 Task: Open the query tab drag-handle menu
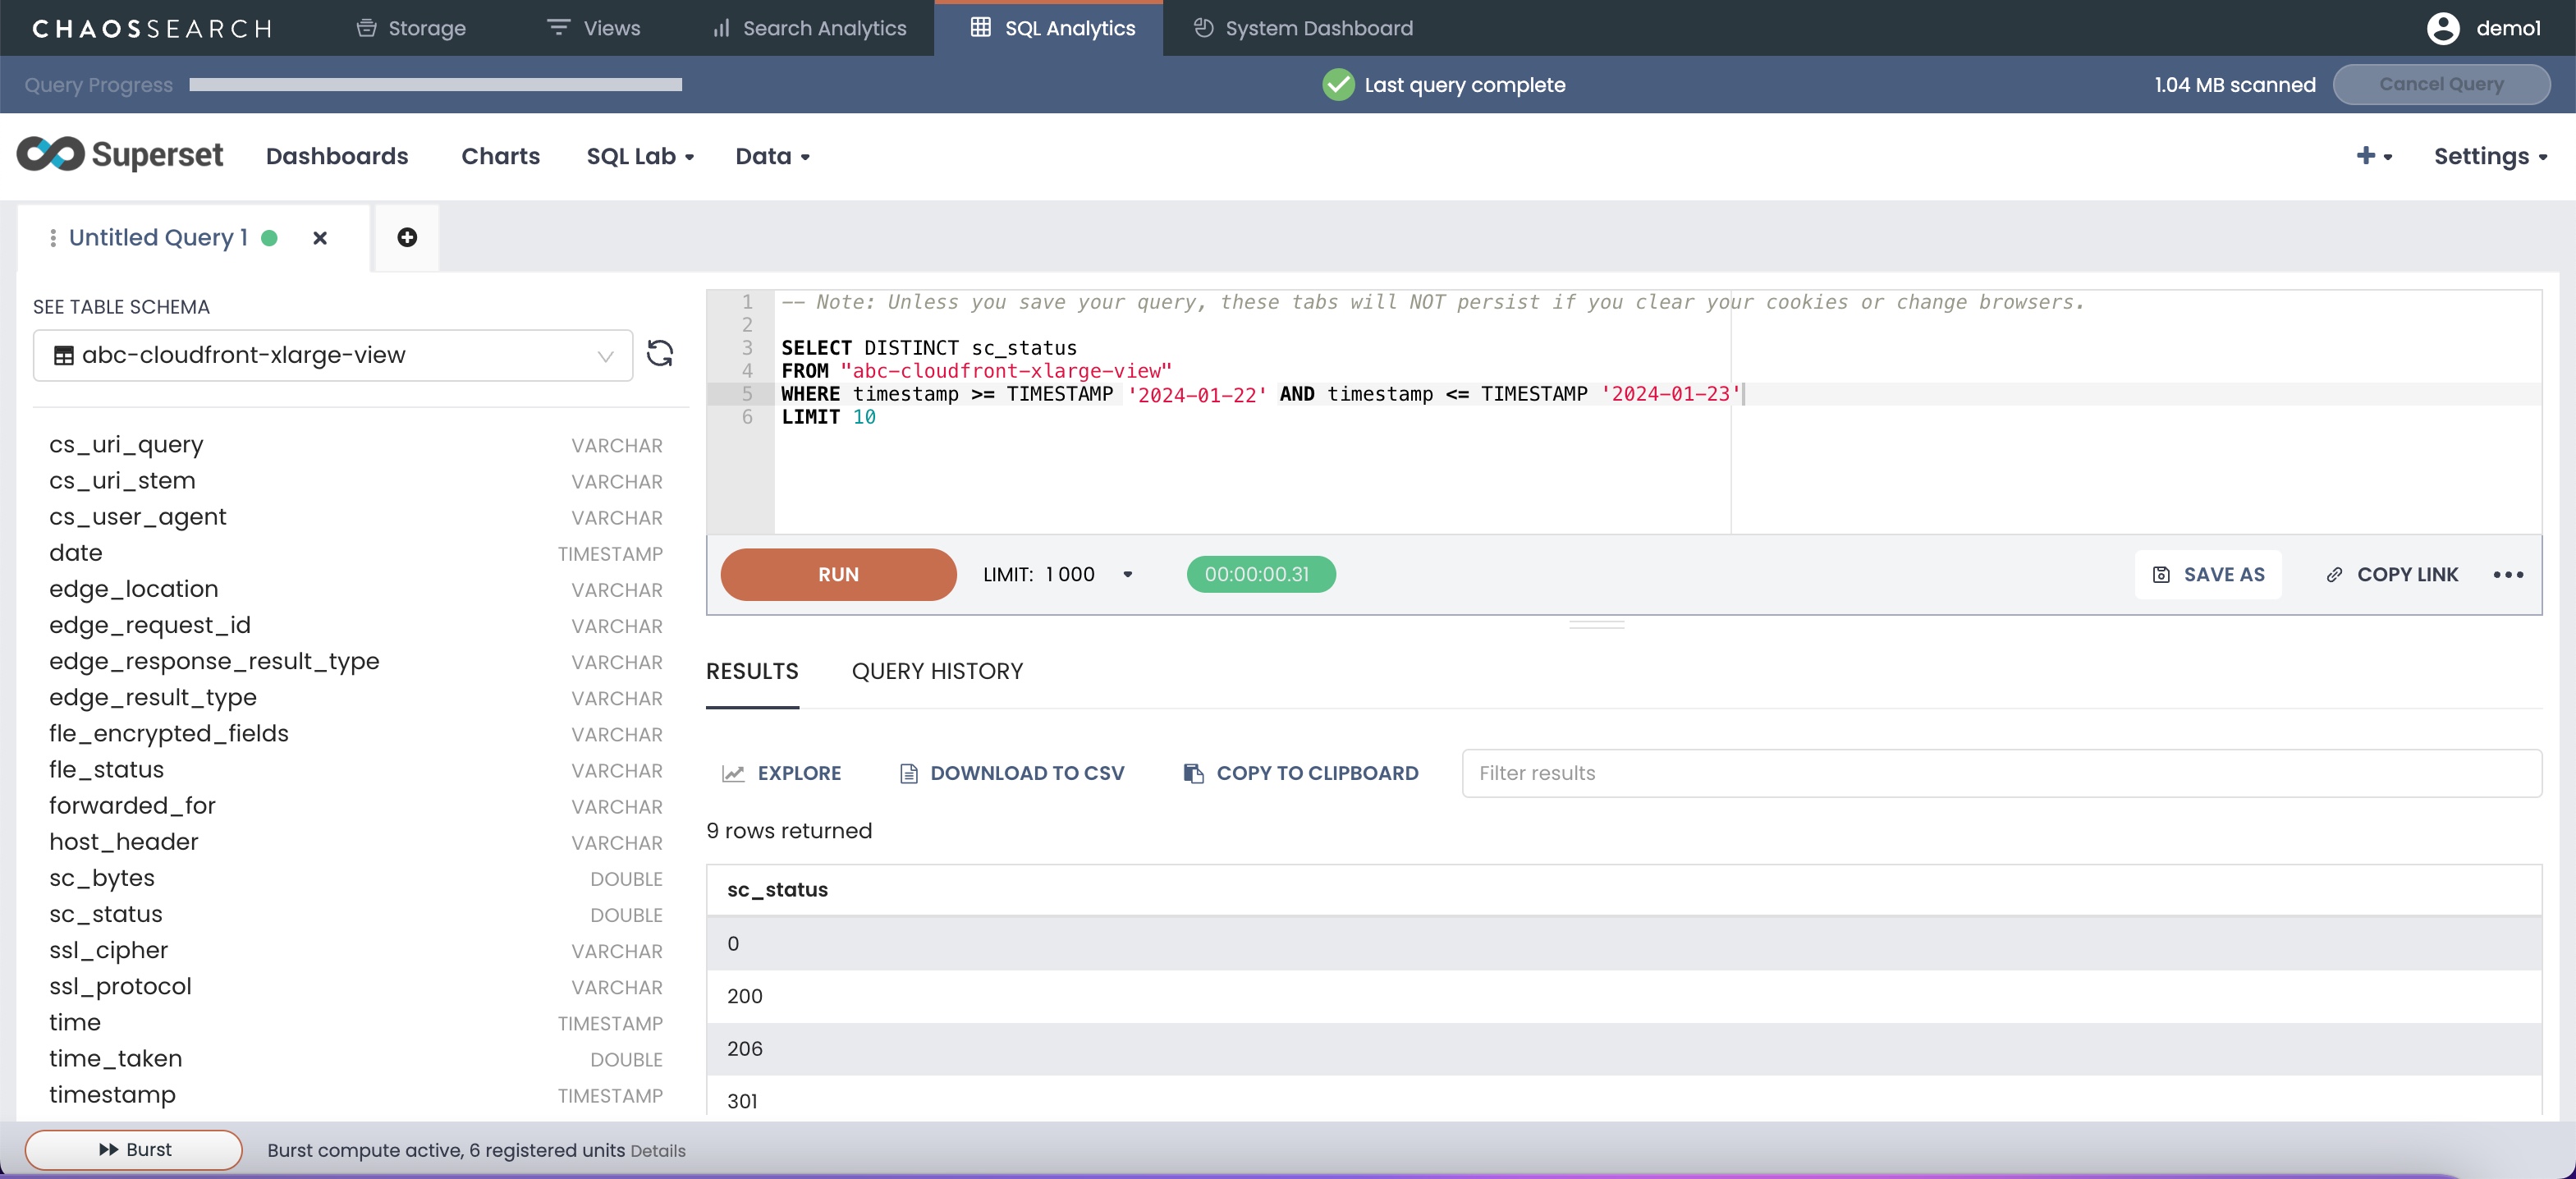pos(53,238)
